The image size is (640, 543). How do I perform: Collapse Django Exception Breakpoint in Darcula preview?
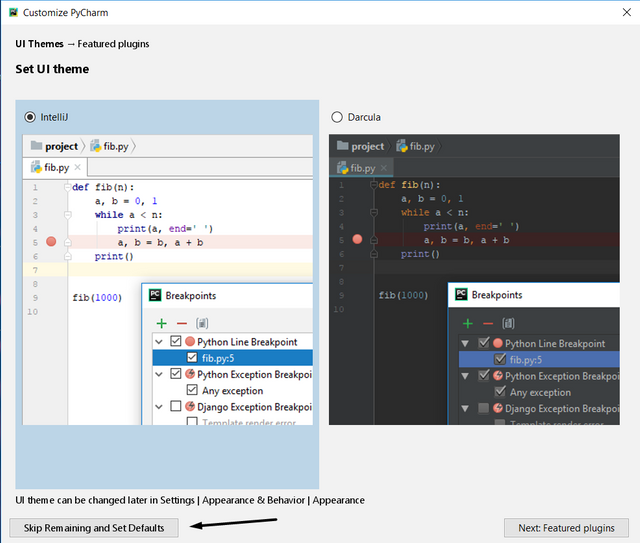465,408
